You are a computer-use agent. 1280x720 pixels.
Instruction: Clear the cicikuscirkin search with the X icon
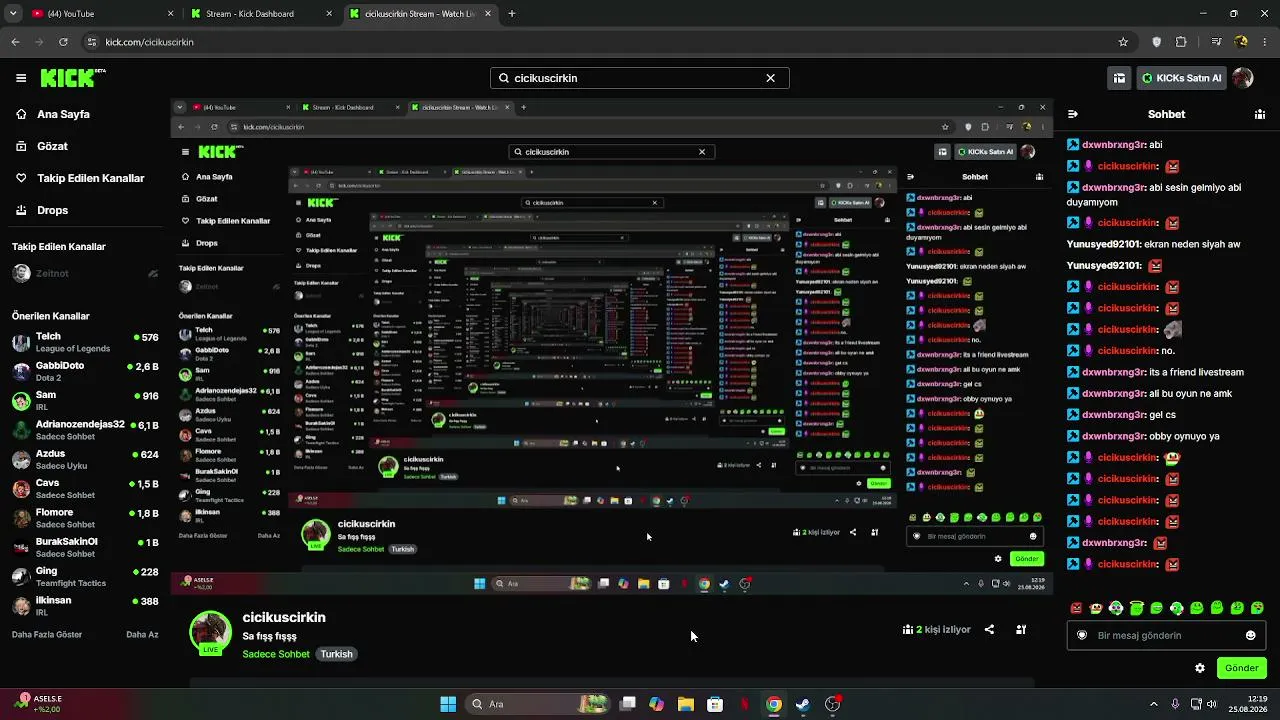tap(770, 78)
